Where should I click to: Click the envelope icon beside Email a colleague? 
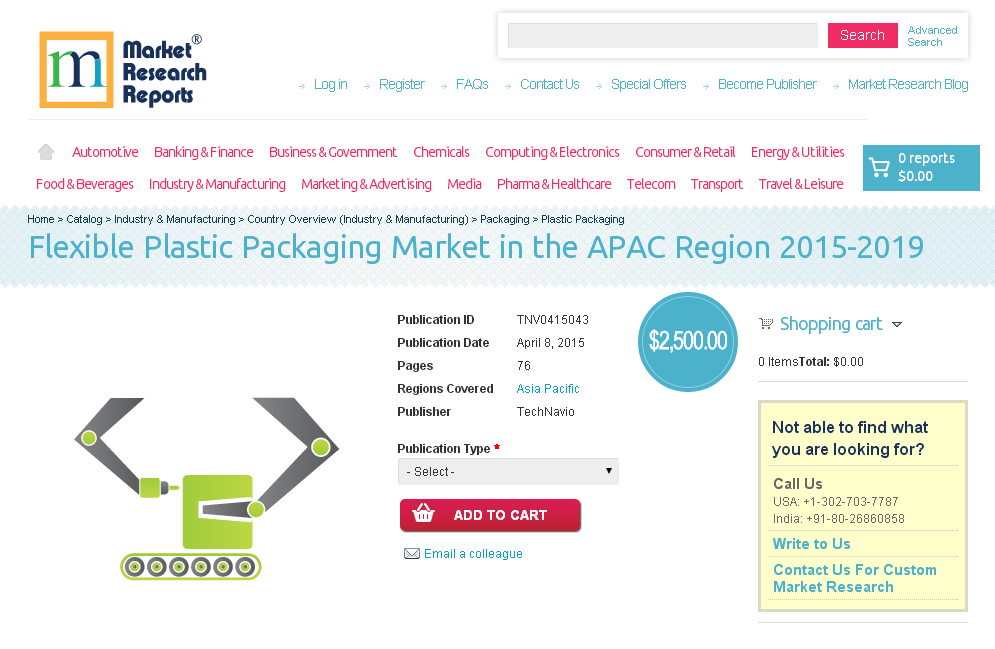point(412,553)
